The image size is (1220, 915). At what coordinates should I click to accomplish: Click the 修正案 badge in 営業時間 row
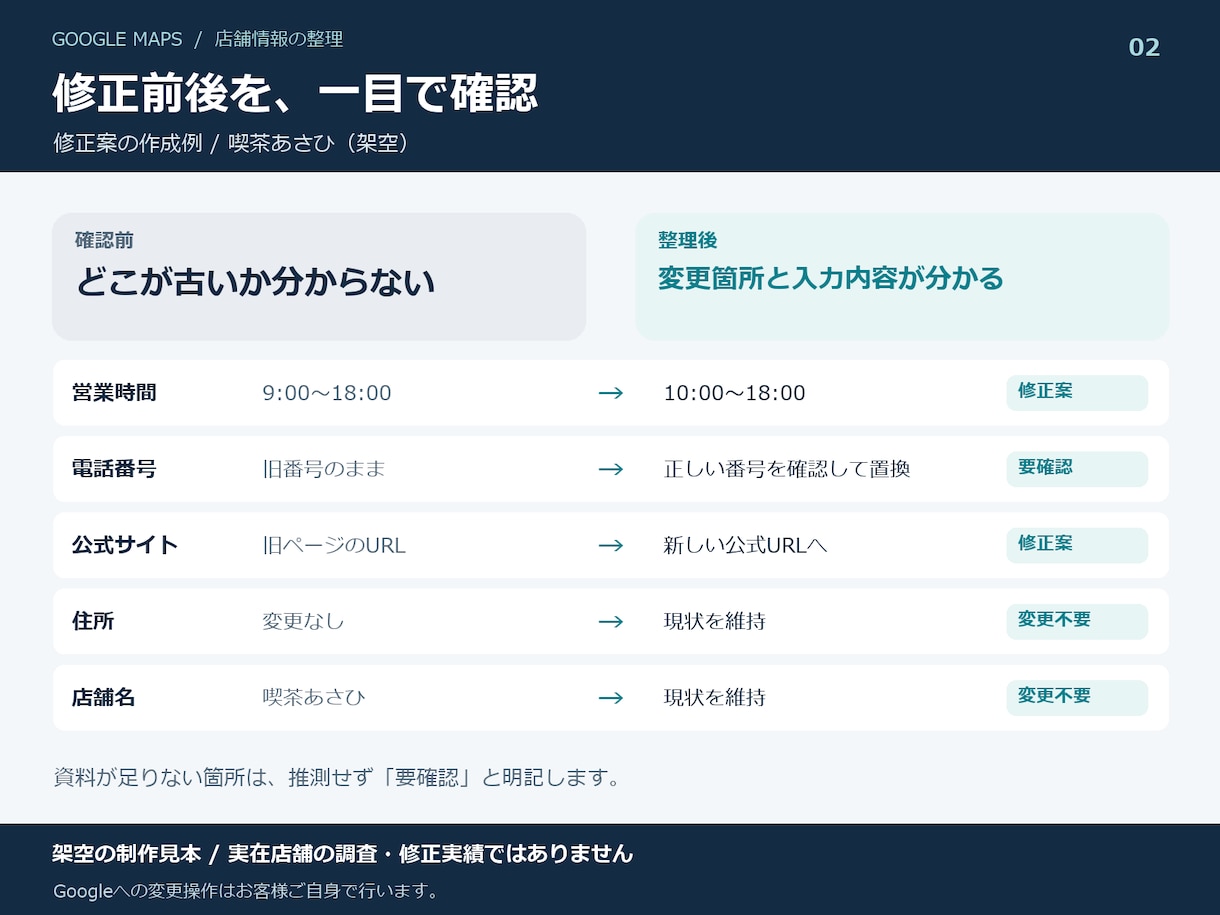click(1077, 392)
